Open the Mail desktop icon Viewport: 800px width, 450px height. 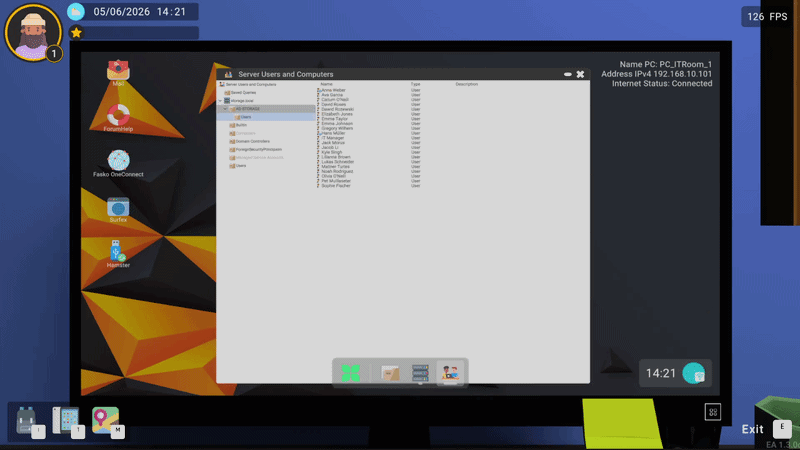(x=118, y=72)
